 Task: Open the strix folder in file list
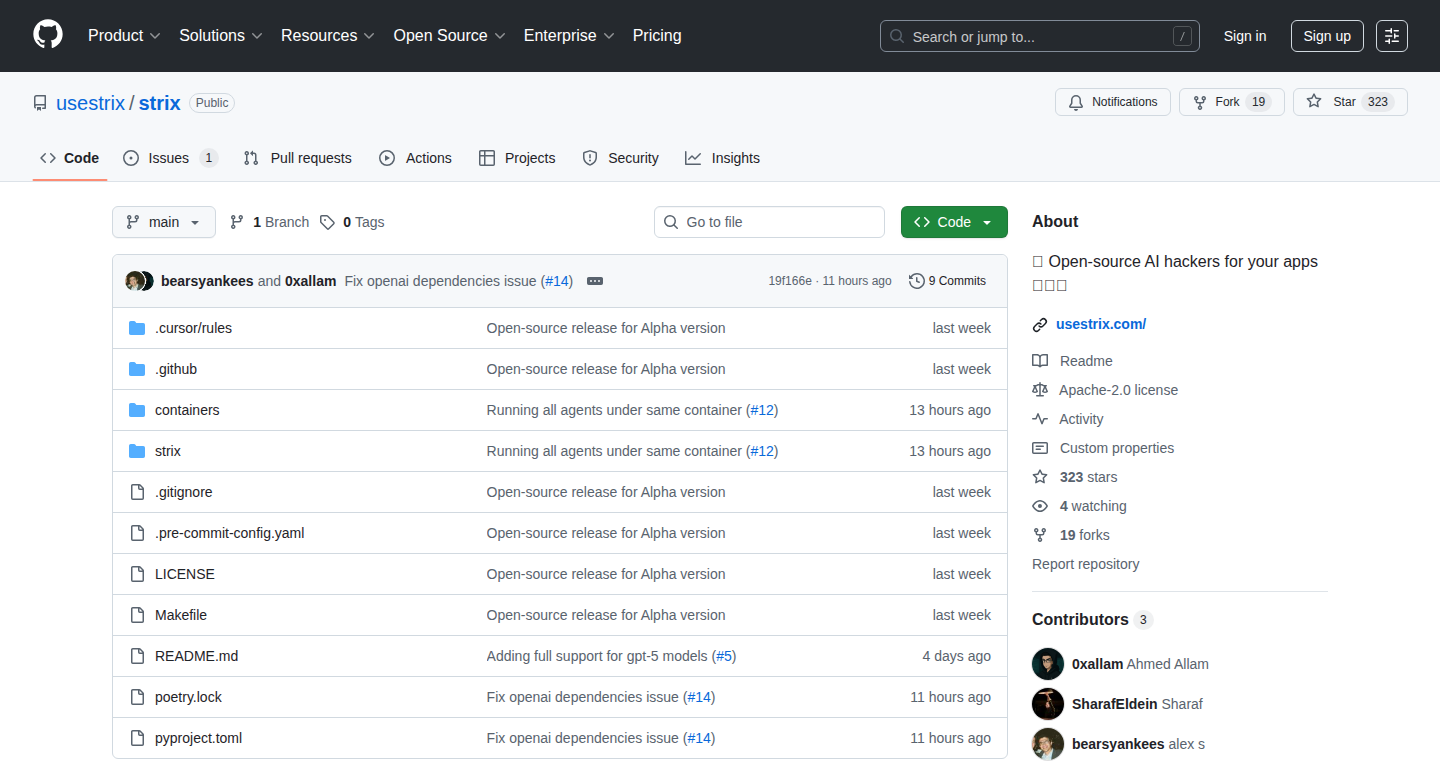coord(168,451)
